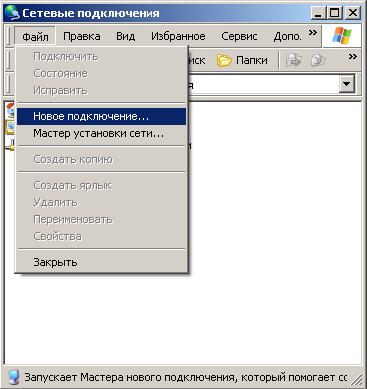
Task: Open the Сервис menu
Action: 239,36
